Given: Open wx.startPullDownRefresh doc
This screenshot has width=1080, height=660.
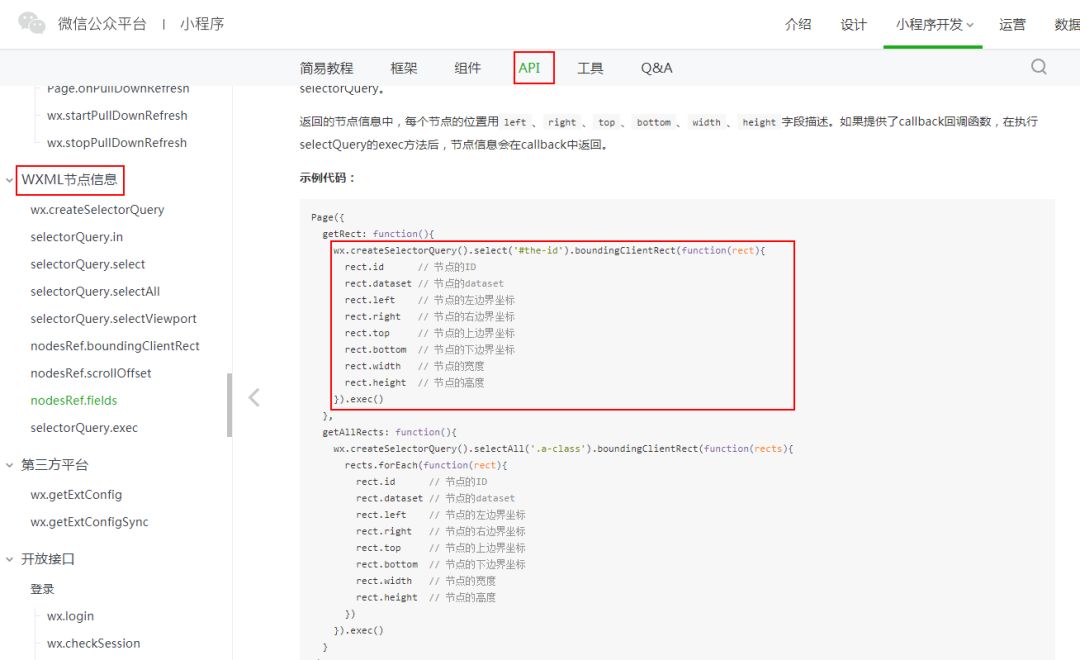Looking at the screenshot, I should point(117,115).
